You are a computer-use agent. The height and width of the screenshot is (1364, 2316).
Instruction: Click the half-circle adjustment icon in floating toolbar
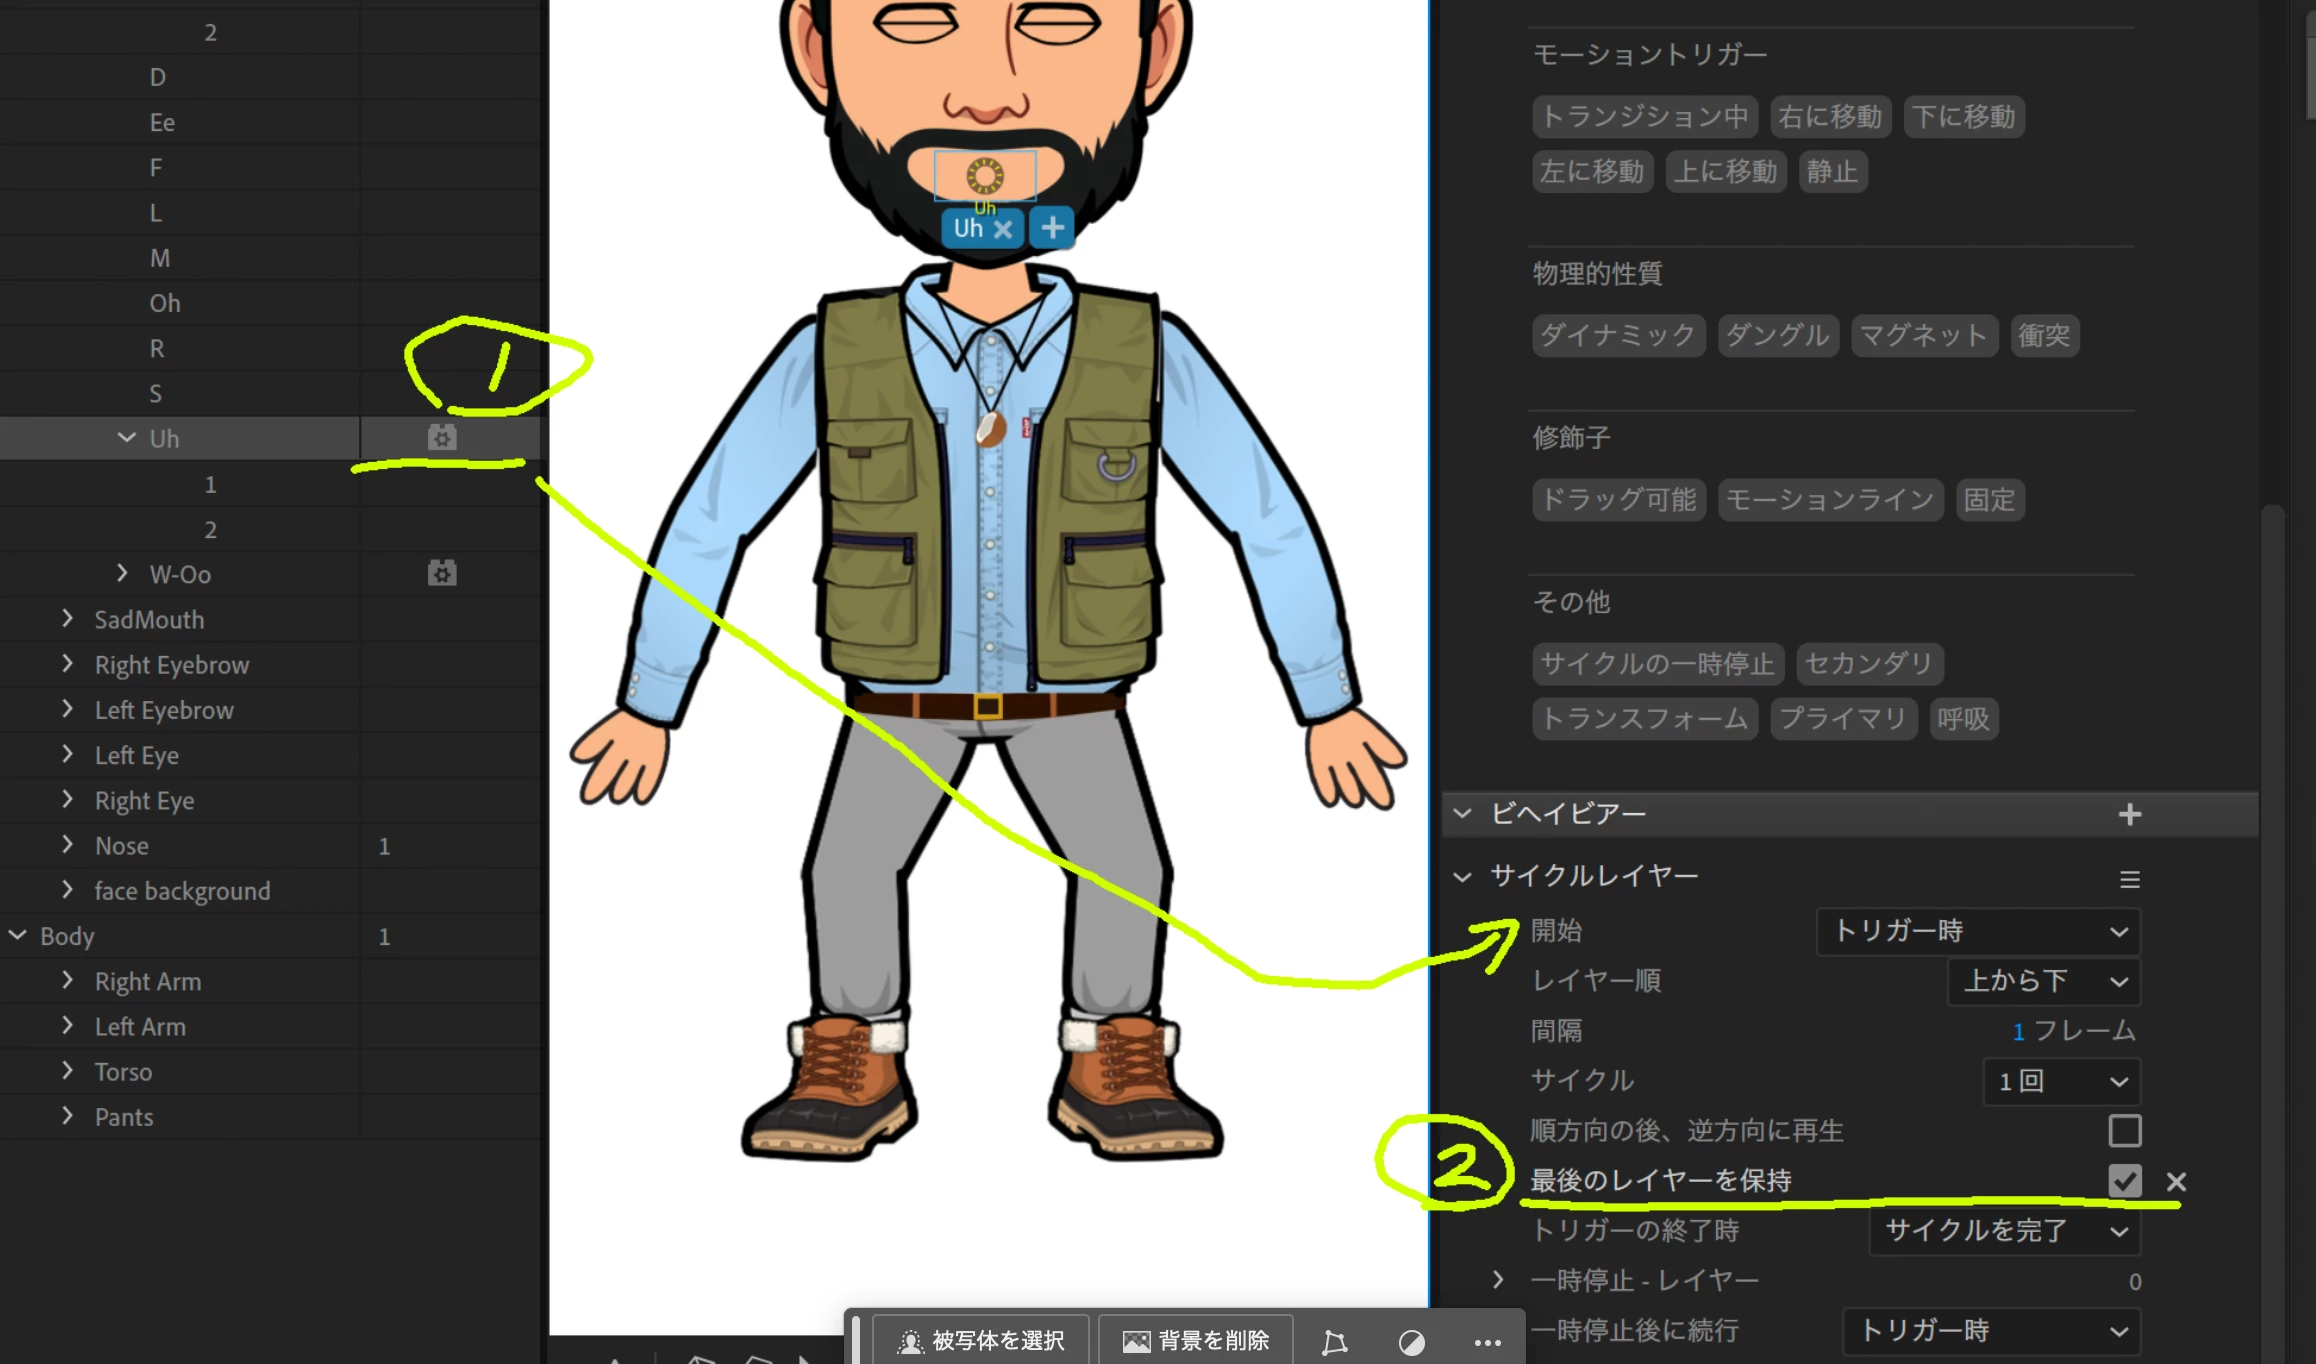click(1411, 1341)
